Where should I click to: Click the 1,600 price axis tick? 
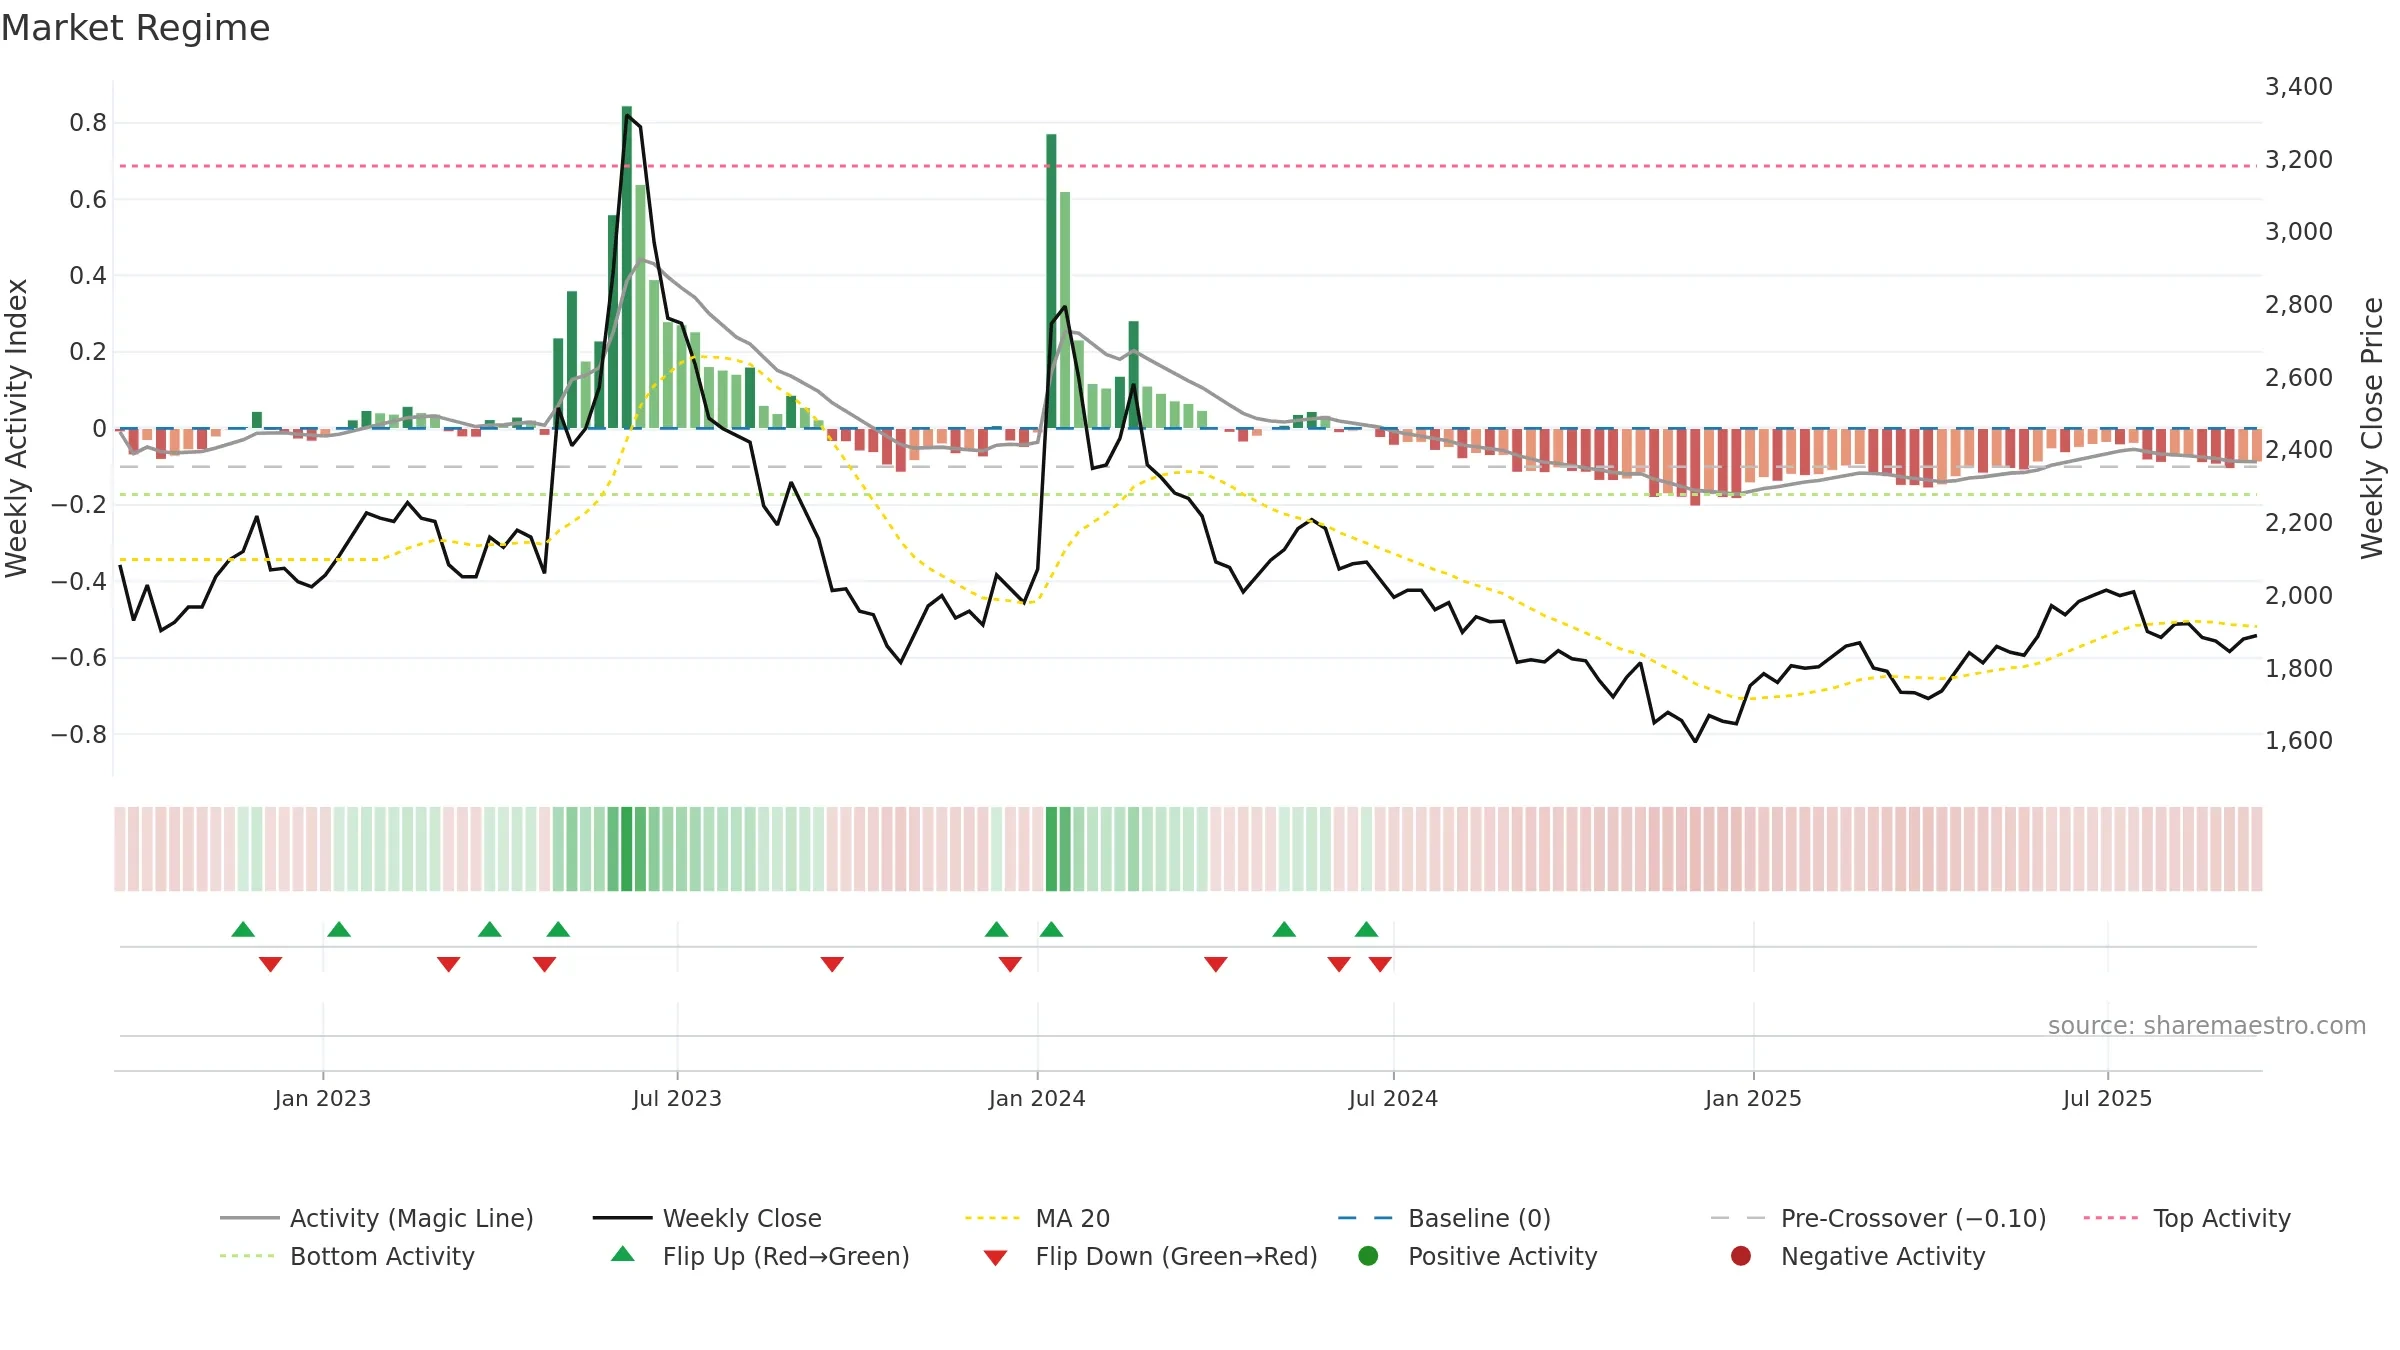click(x=2299, y=740)
